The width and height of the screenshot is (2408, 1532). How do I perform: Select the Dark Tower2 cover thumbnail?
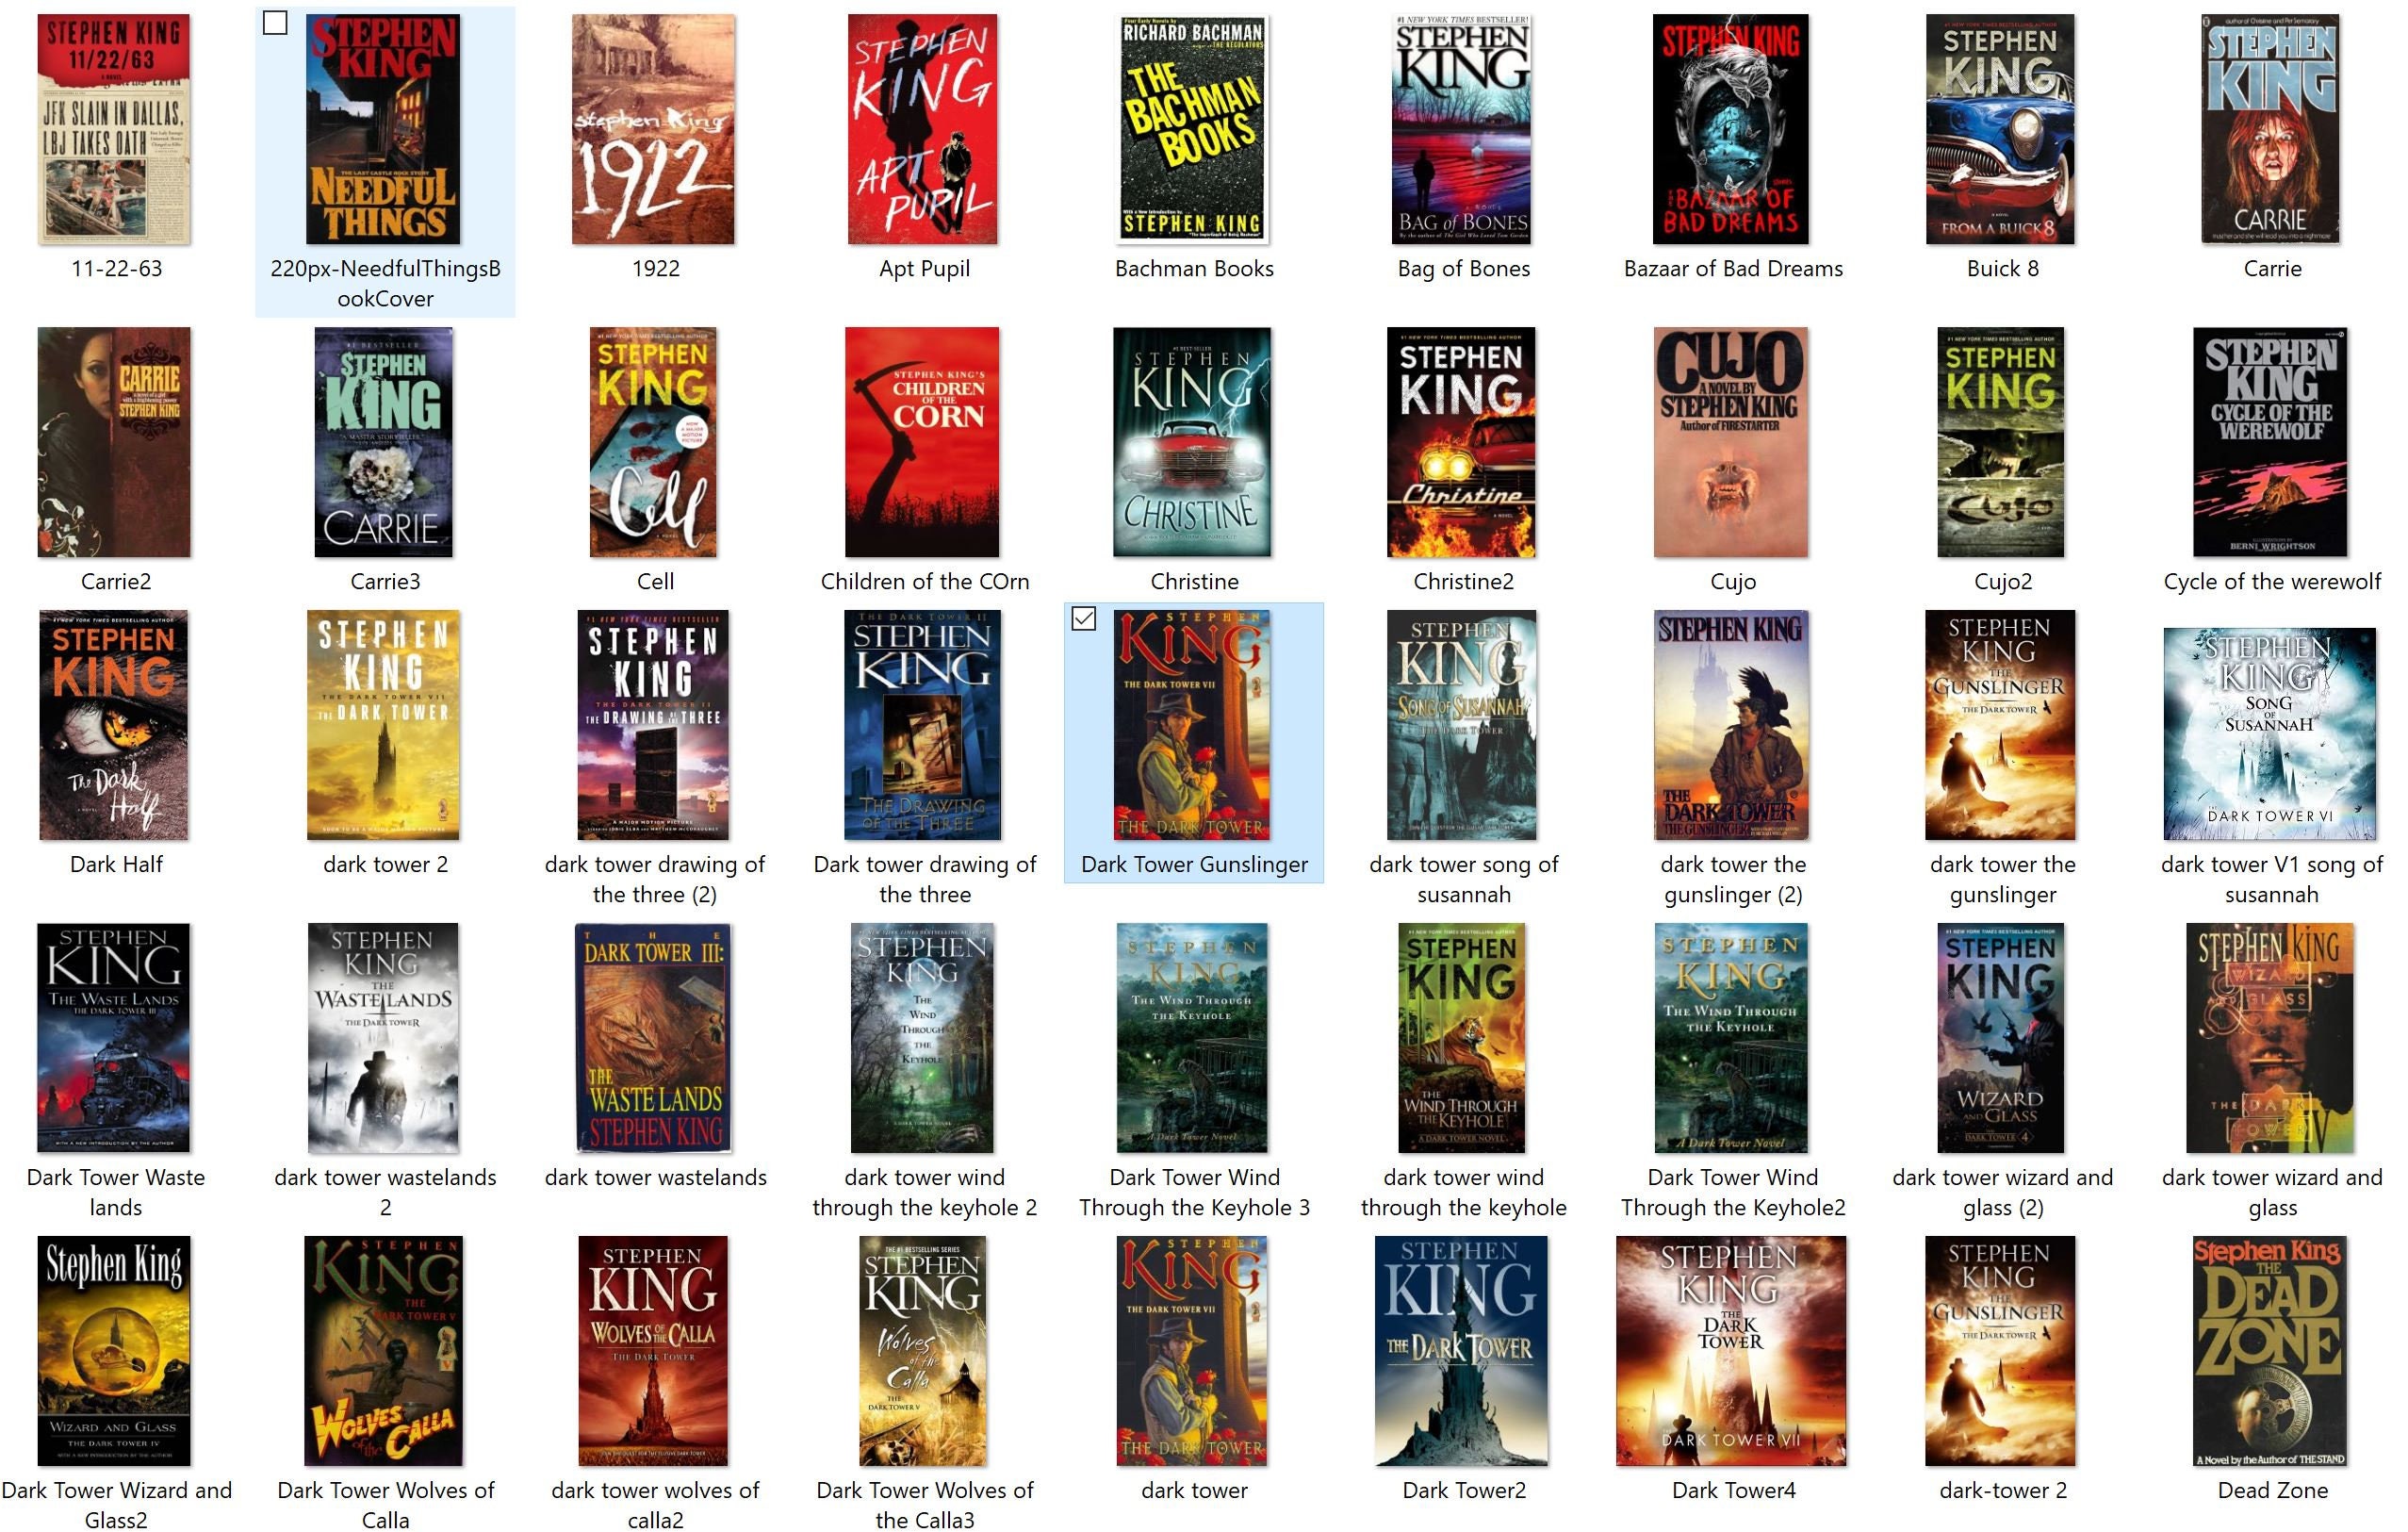coord(1461,1351)
